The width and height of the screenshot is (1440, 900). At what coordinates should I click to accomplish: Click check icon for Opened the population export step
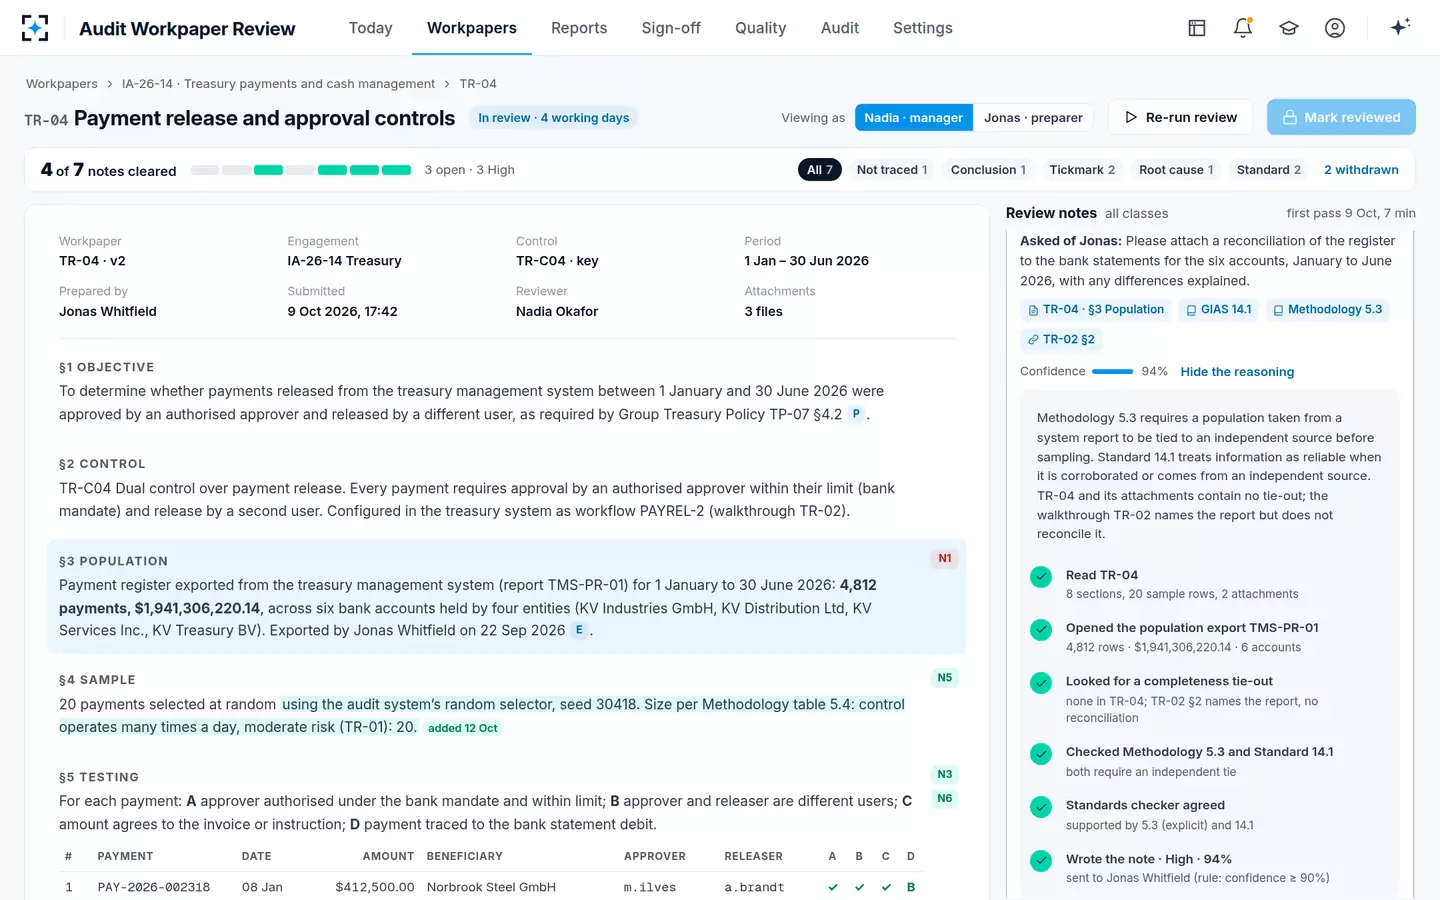tap(1041, 630)
